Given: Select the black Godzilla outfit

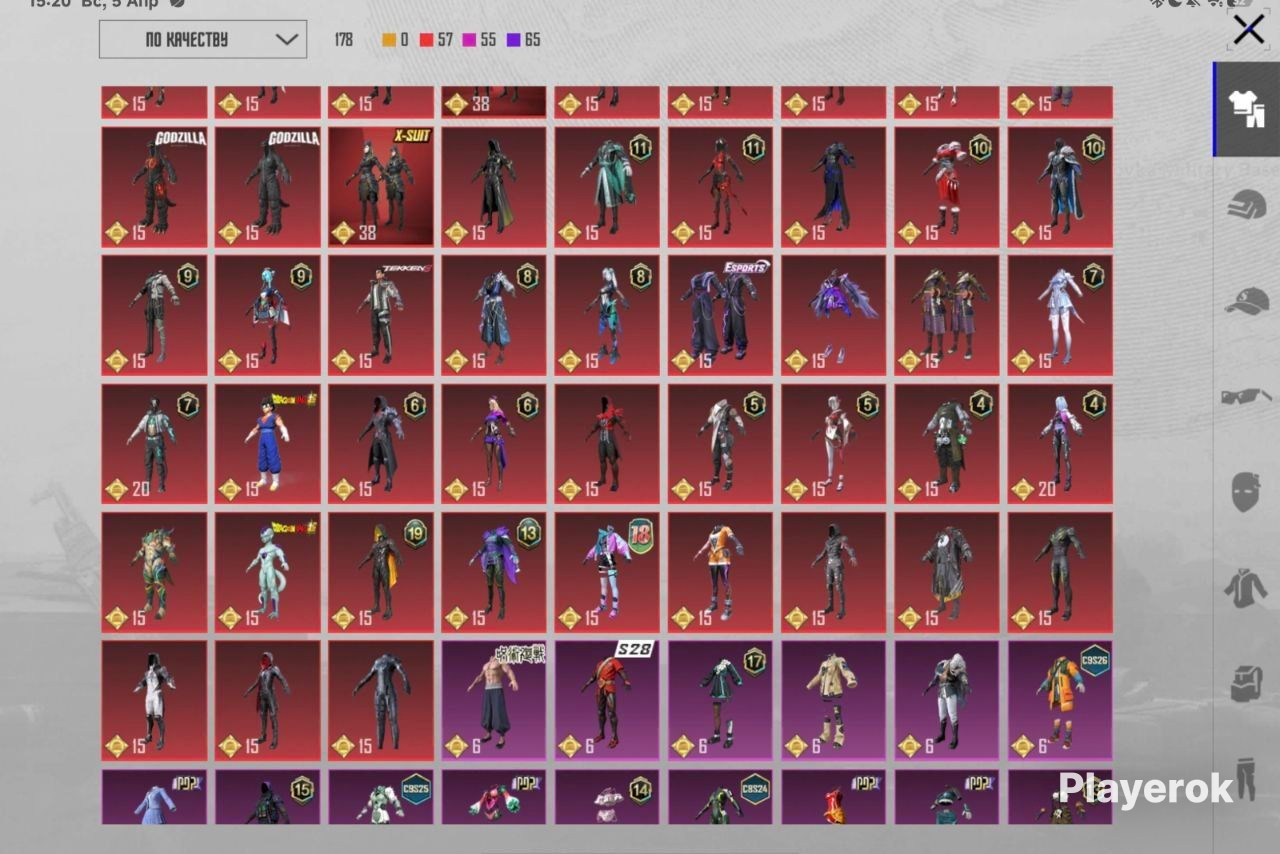Looking at the screenshot, I should [268, 187].
